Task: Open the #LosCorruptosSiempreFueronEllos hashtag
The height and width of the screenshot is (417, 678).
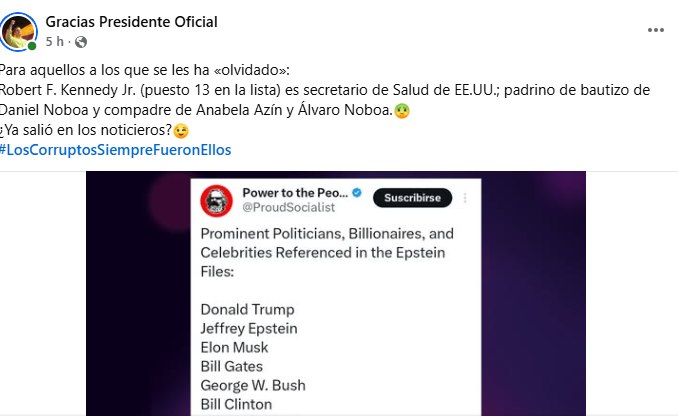Action: [x=116, y=150]
